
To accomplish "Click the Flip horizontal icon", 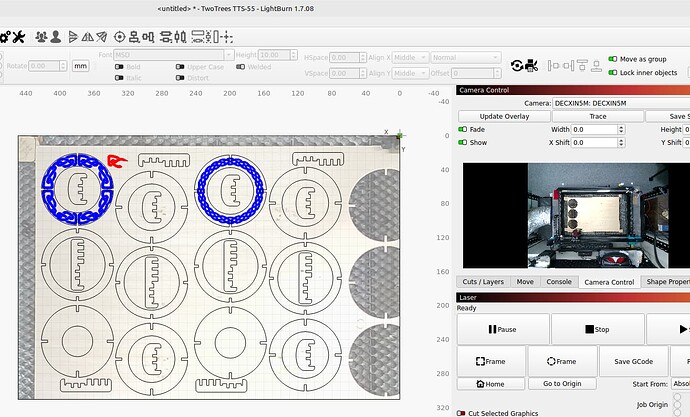I will coord(73,37).
